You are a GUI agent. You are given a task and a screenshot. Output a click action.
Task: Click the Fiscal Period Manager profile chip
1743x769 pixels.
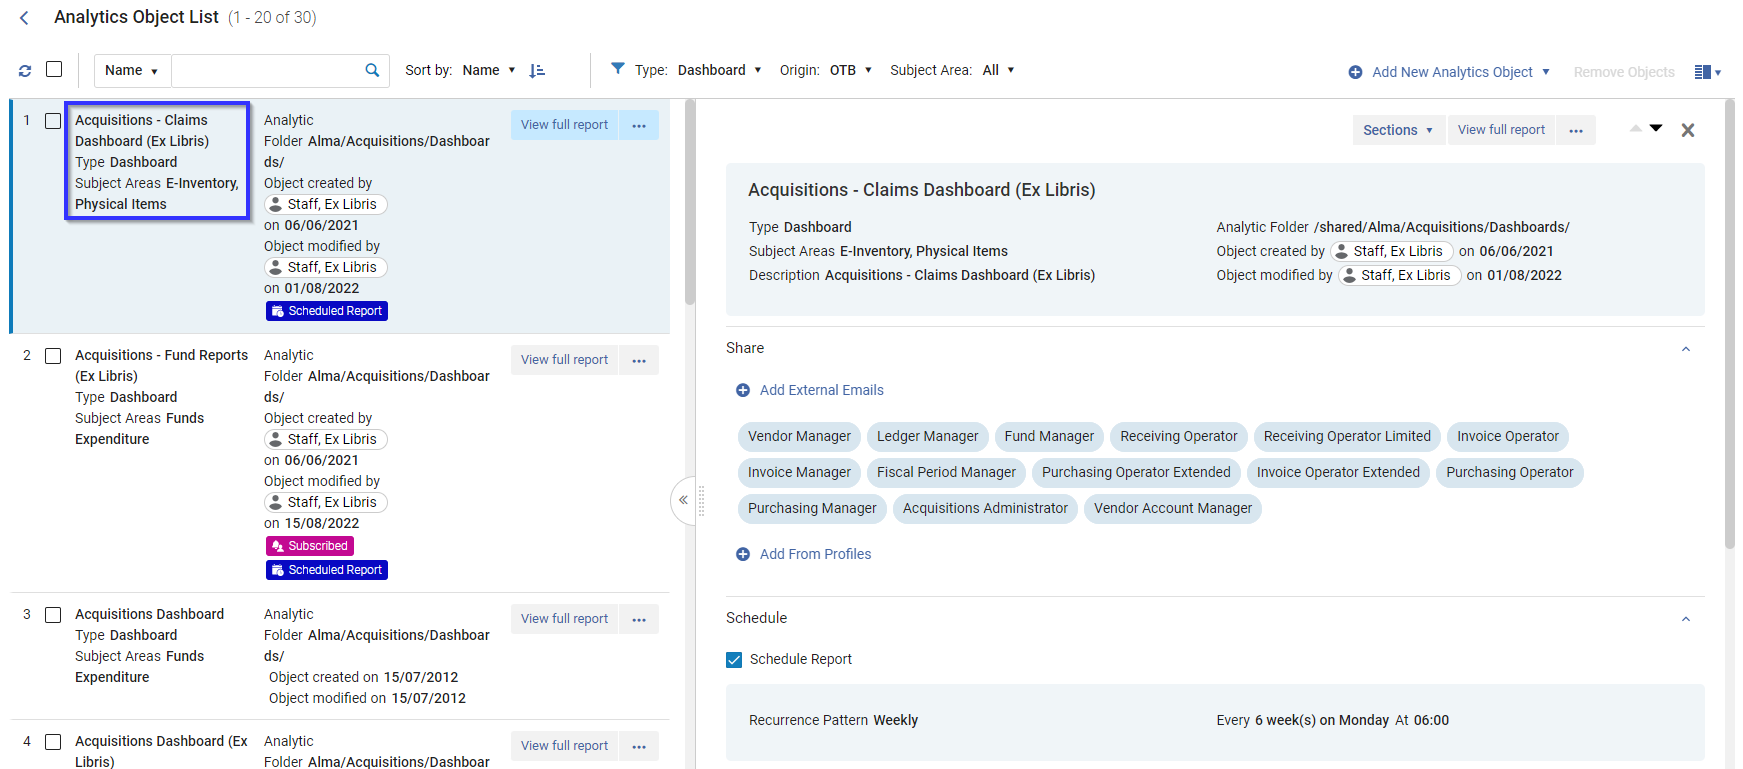[946, 472]
